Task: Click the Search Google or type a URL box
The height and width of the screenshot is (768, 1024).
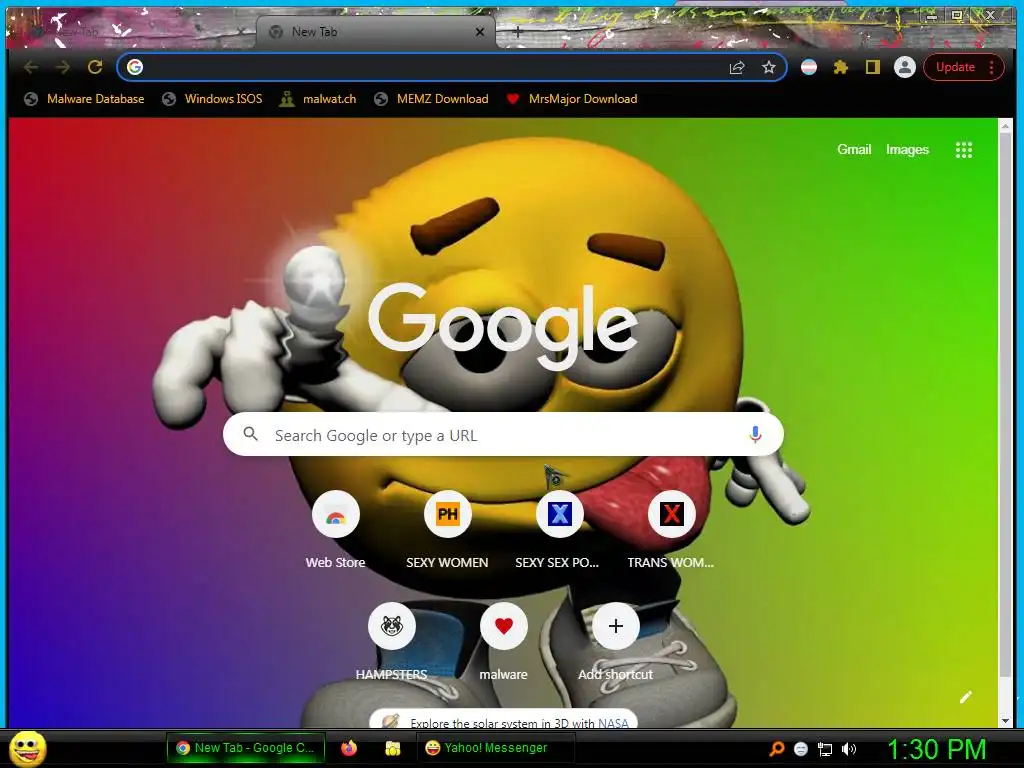Action: pyautogui.click(x=504, y=434)
